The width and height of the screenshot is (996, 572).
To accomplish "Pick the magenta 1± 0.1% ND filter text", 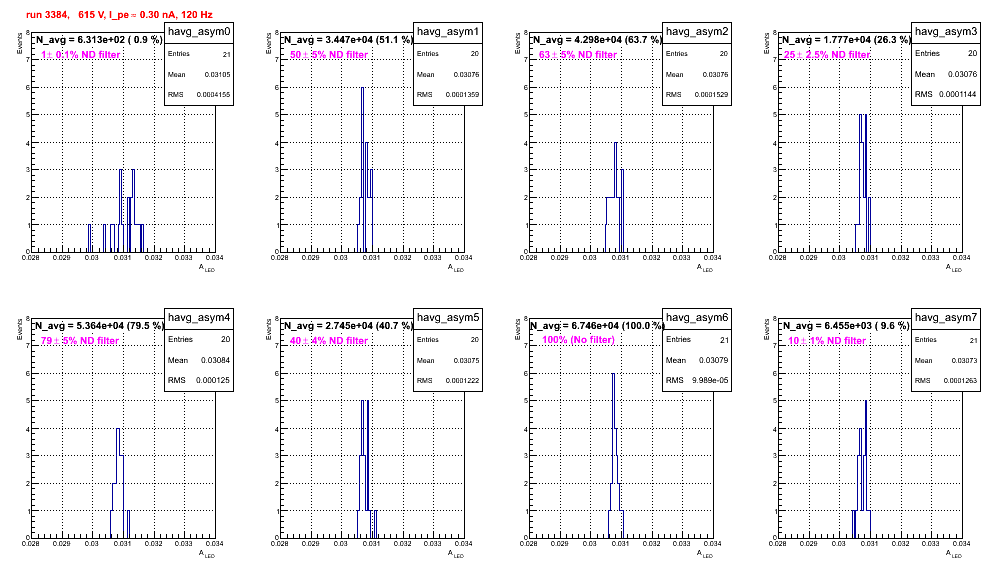I will click(x=81, y=55).
